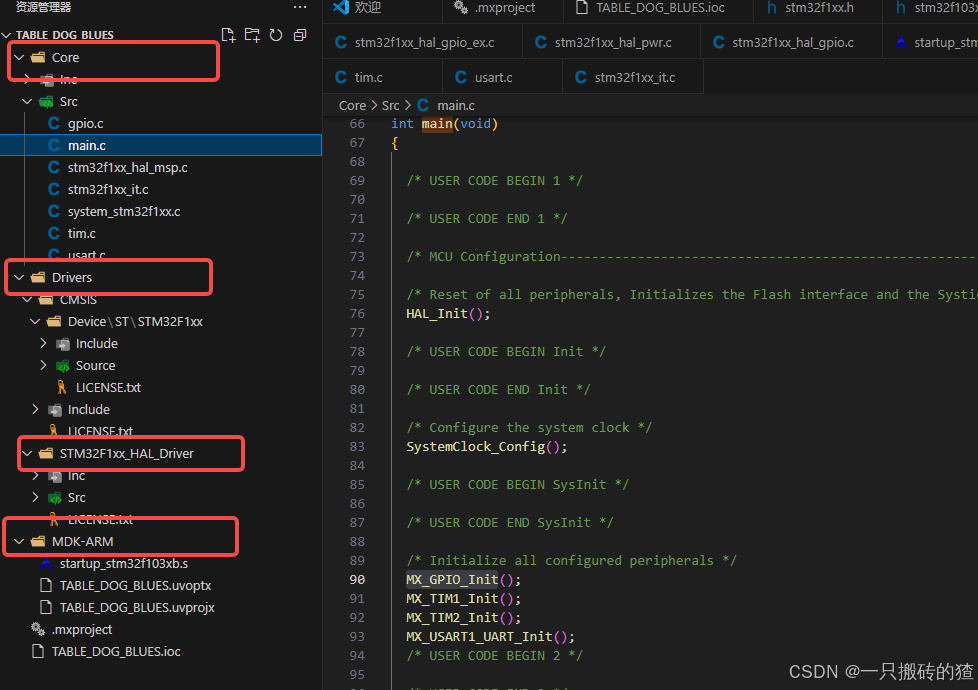This screenshot has height=690, width=978.
Task: Click Src in the breadcrumb path
Action: [x=390, y=105]
